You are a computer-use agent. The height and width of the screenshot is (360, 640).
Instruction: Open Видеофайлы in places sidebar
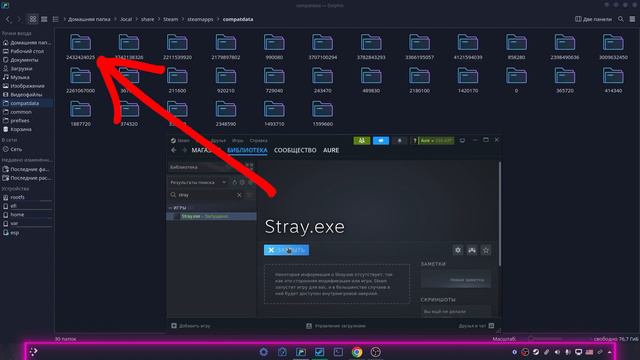26,95
